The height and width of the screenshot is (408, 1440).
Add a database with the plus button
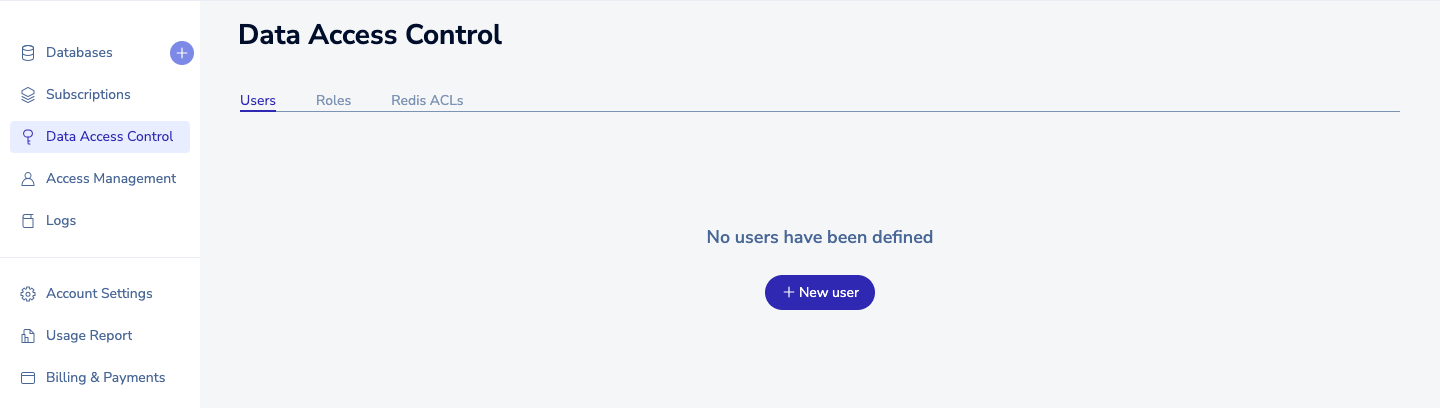[x=182, y=53]
